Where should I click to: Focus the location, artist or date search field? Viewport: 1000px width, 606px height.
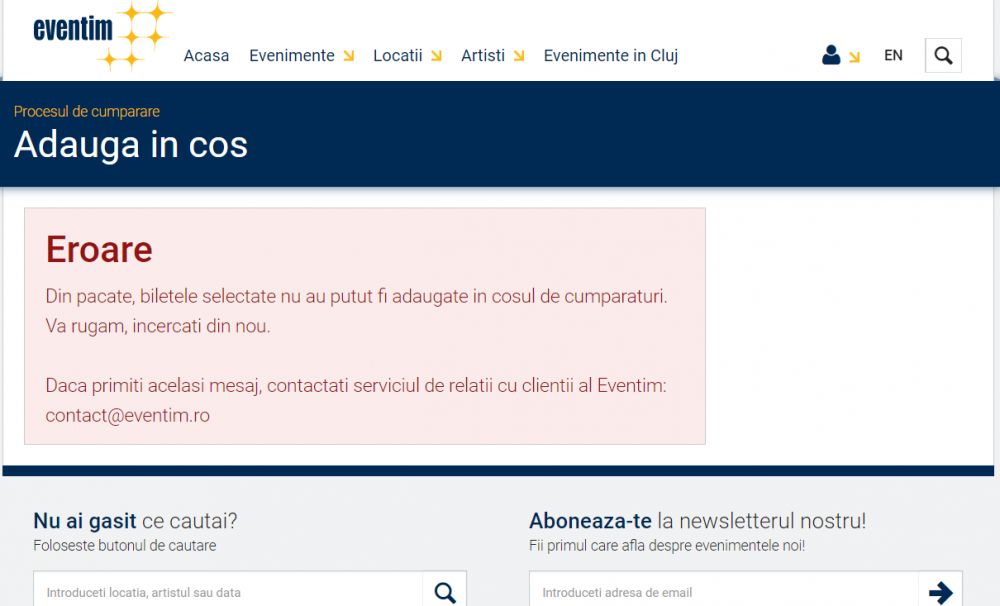[228, 592]
